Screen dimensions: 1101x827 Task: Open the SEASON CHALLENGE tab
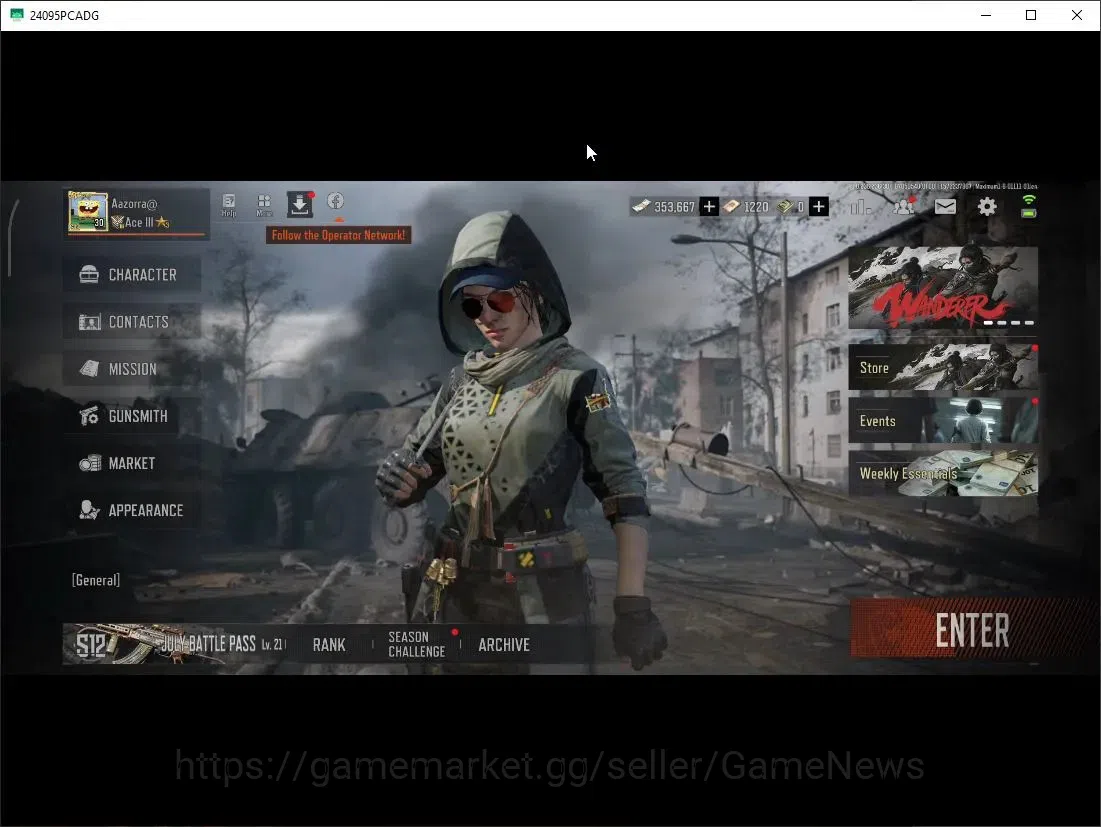[x=416, y=644]
